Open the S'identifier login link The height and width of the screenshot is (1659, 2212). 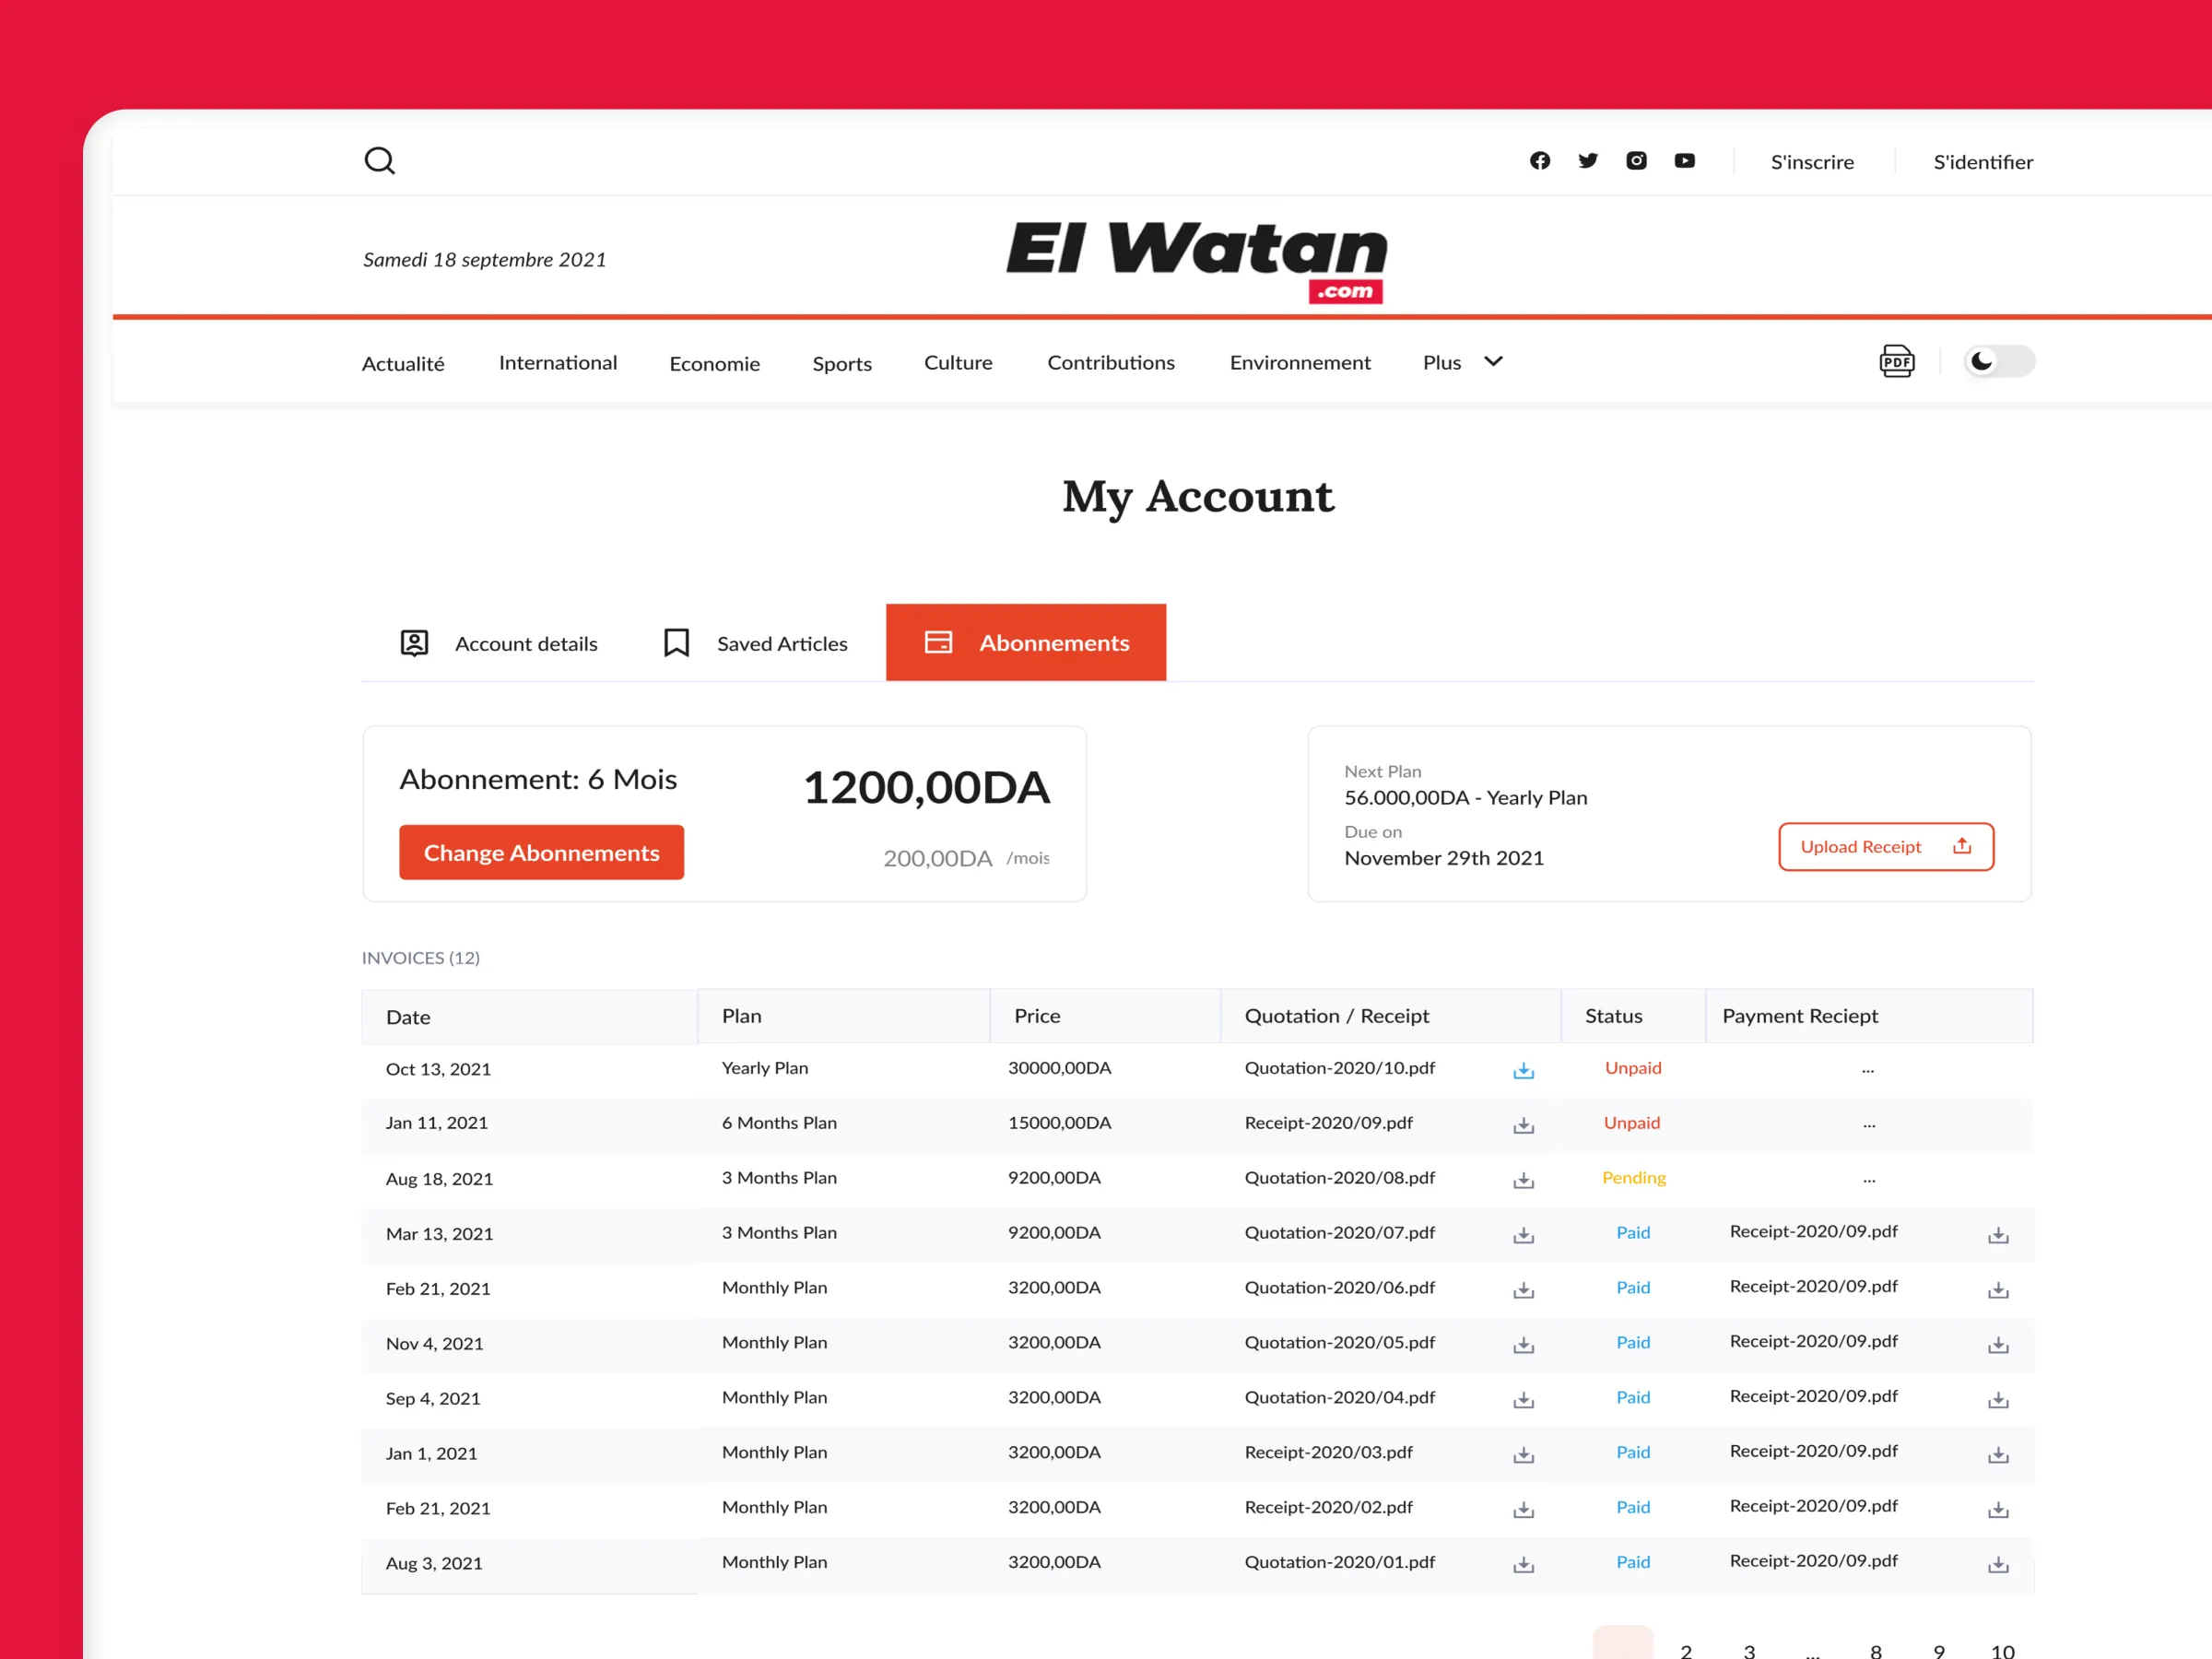point(1982,162)
